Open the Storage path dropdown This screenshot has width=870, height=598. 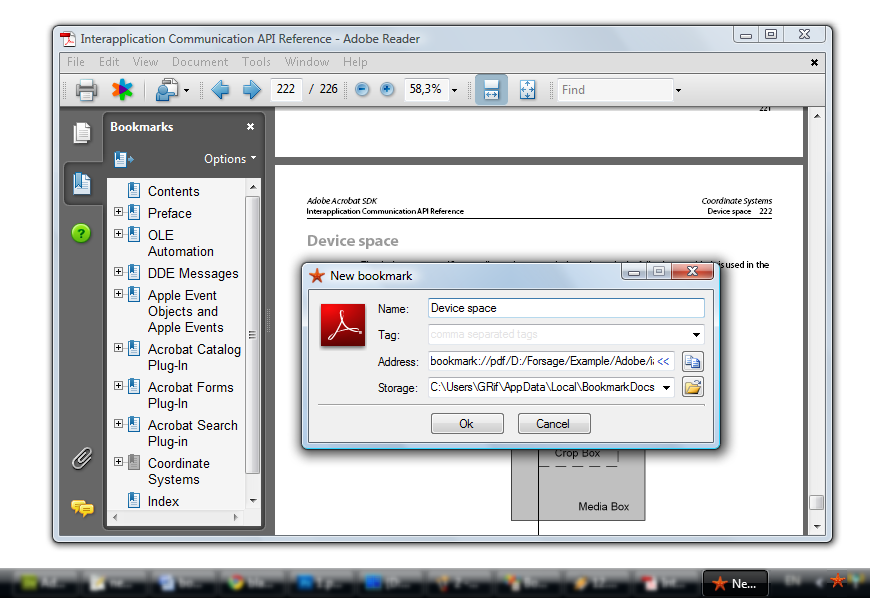pos(666,388)
